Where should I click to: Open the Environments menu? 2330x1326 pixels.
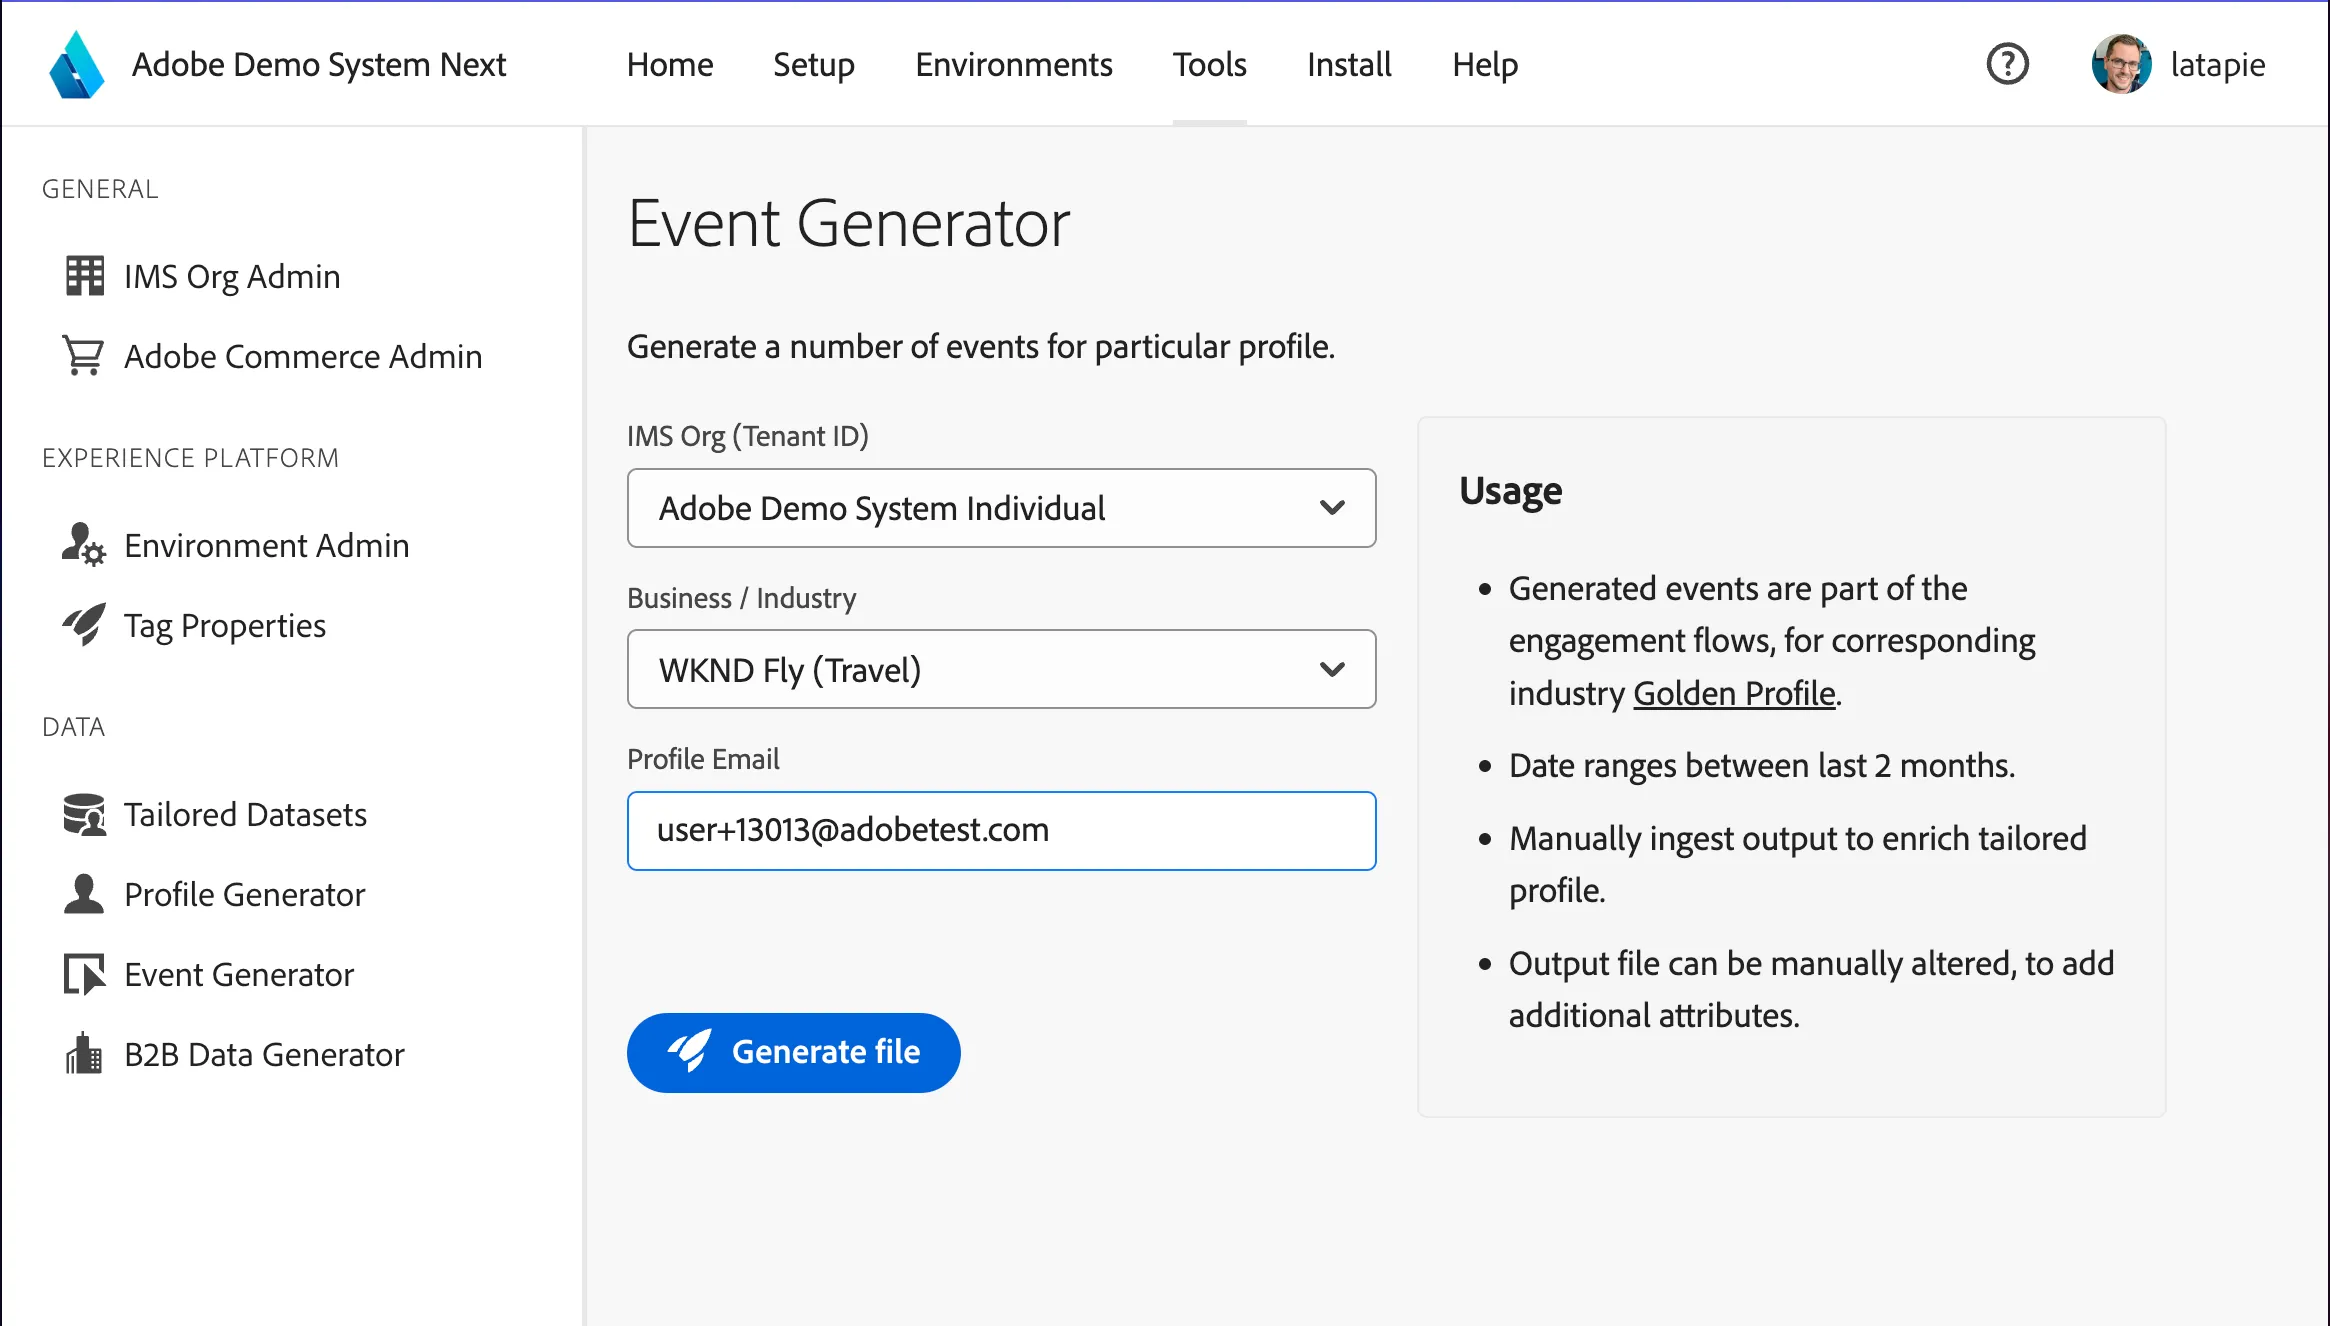click(1014, 65)
